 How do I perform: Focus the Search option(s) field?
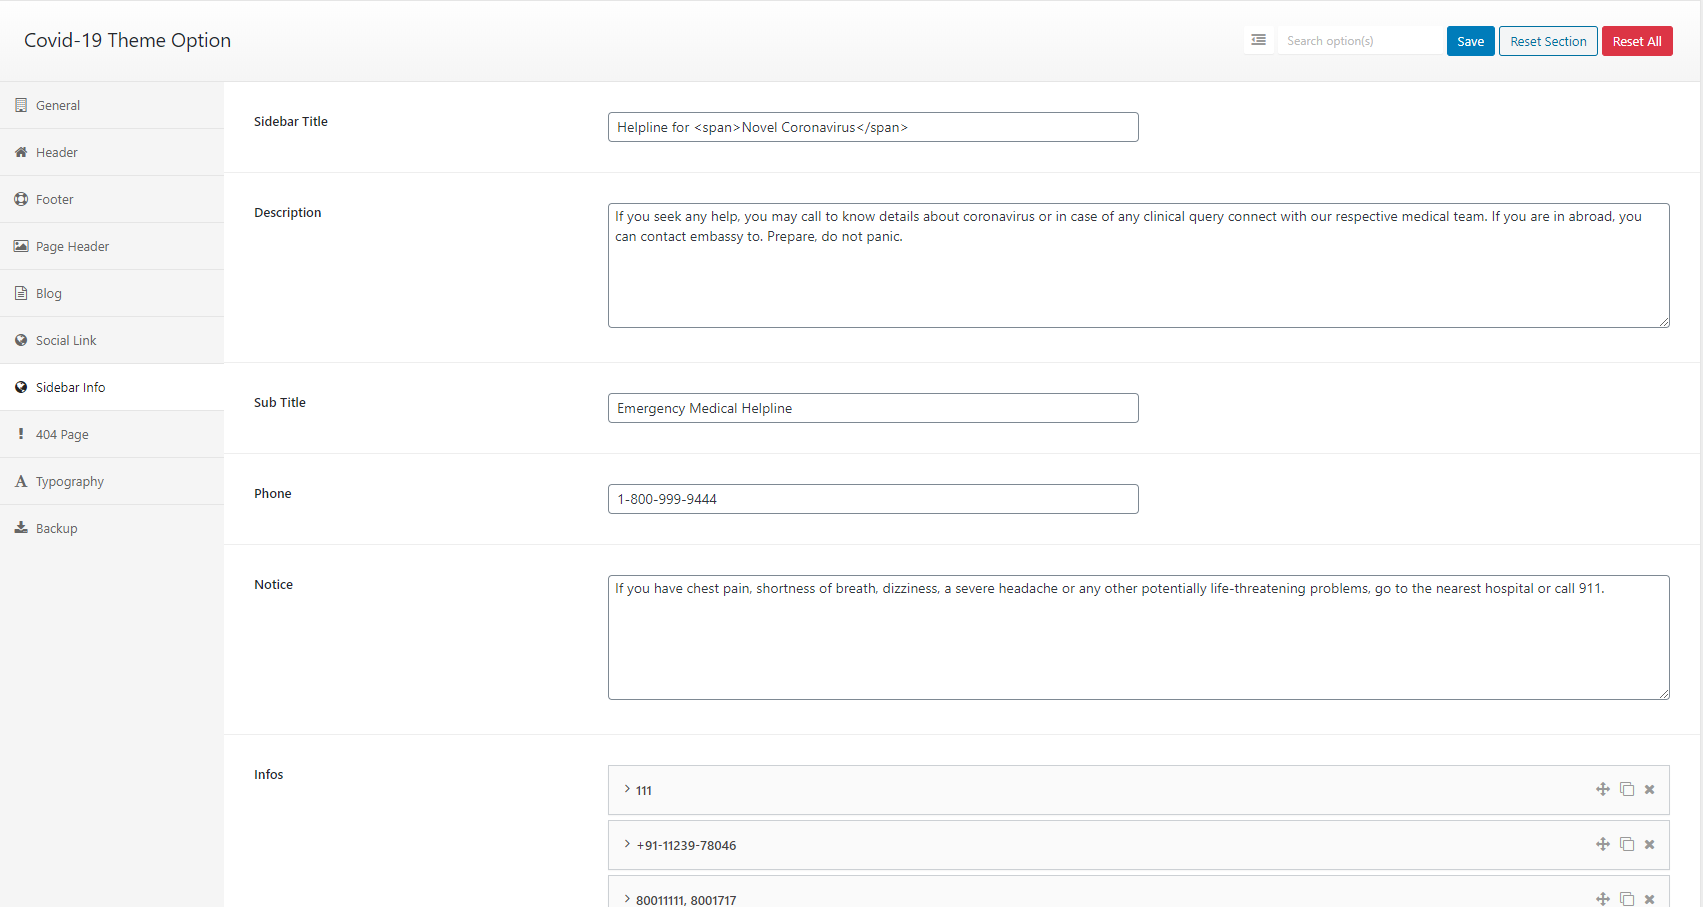[x=1358, y=41]
